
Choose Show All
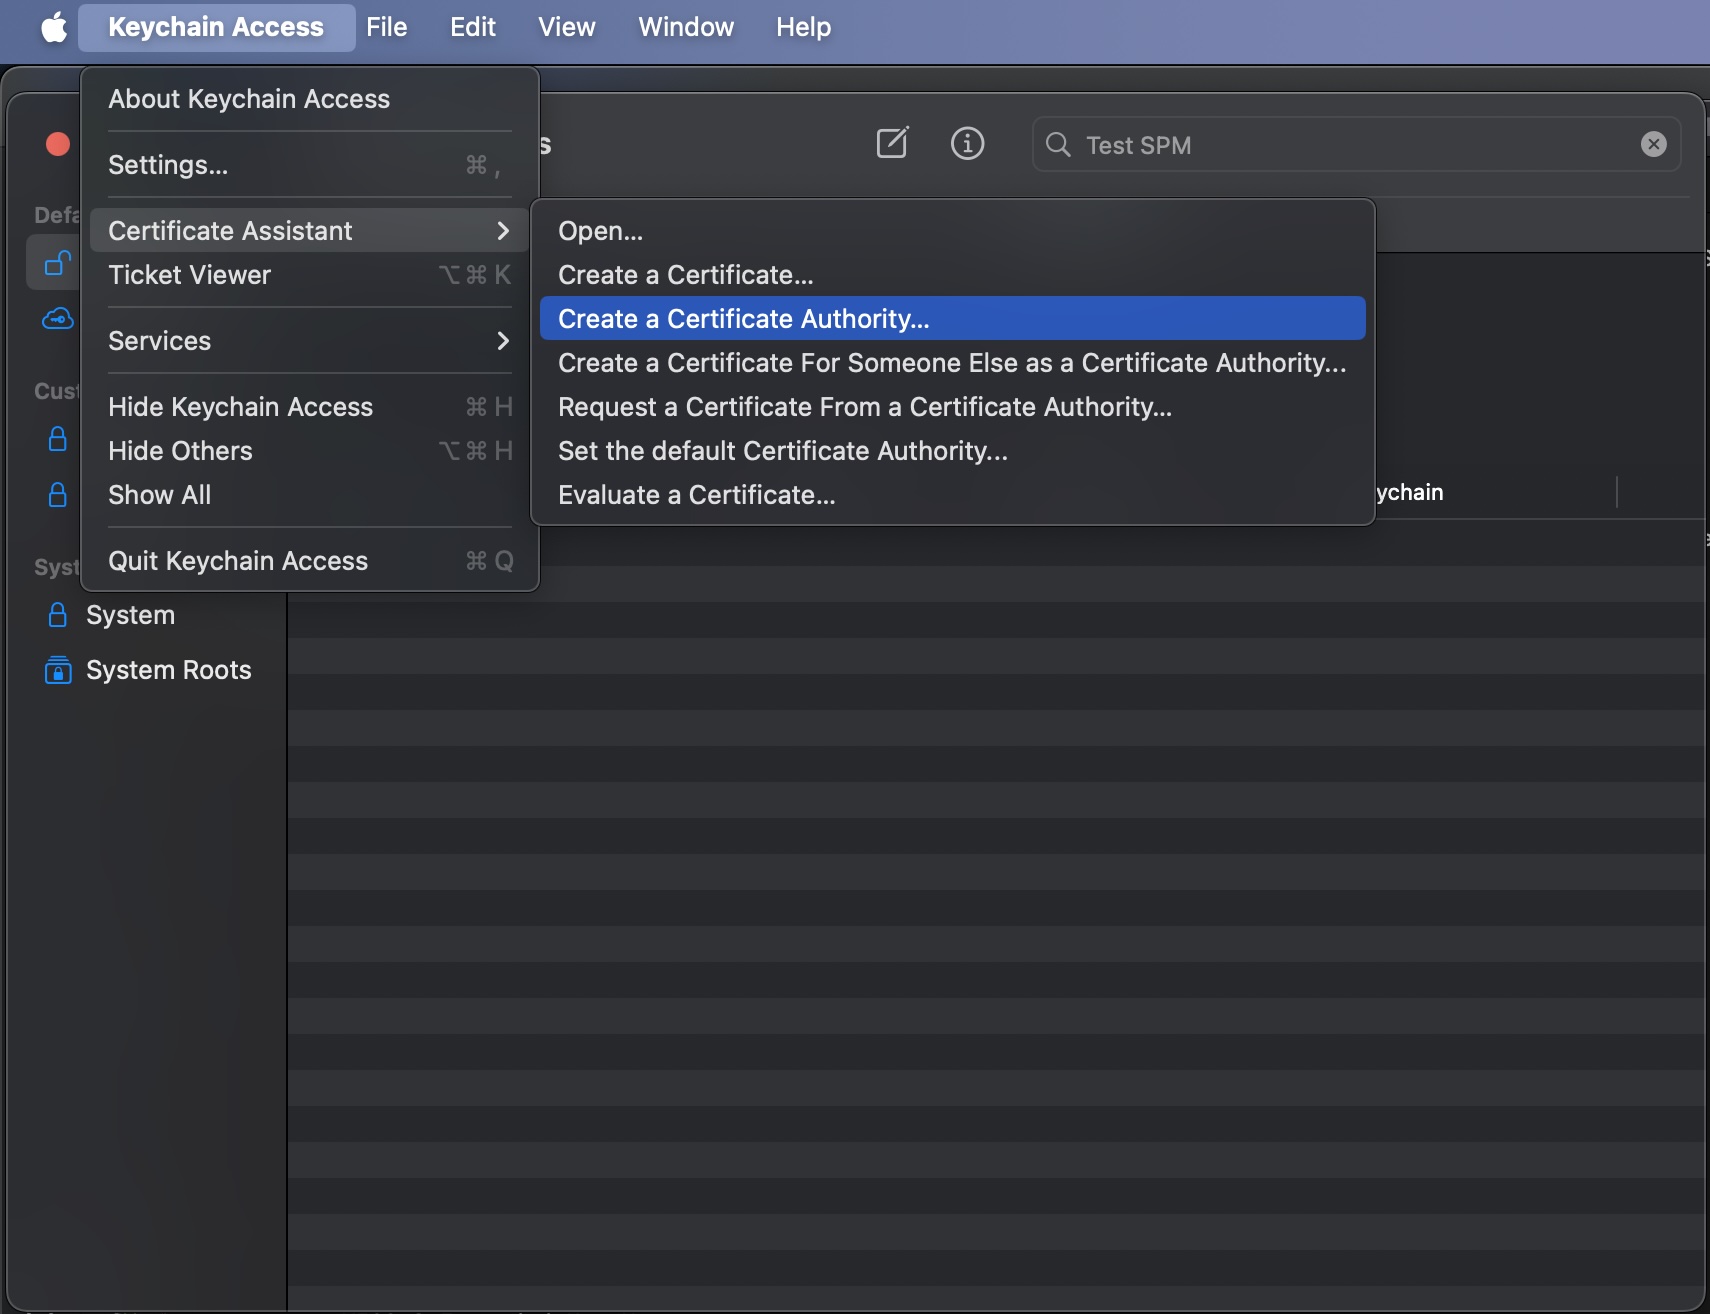[310, 495]
